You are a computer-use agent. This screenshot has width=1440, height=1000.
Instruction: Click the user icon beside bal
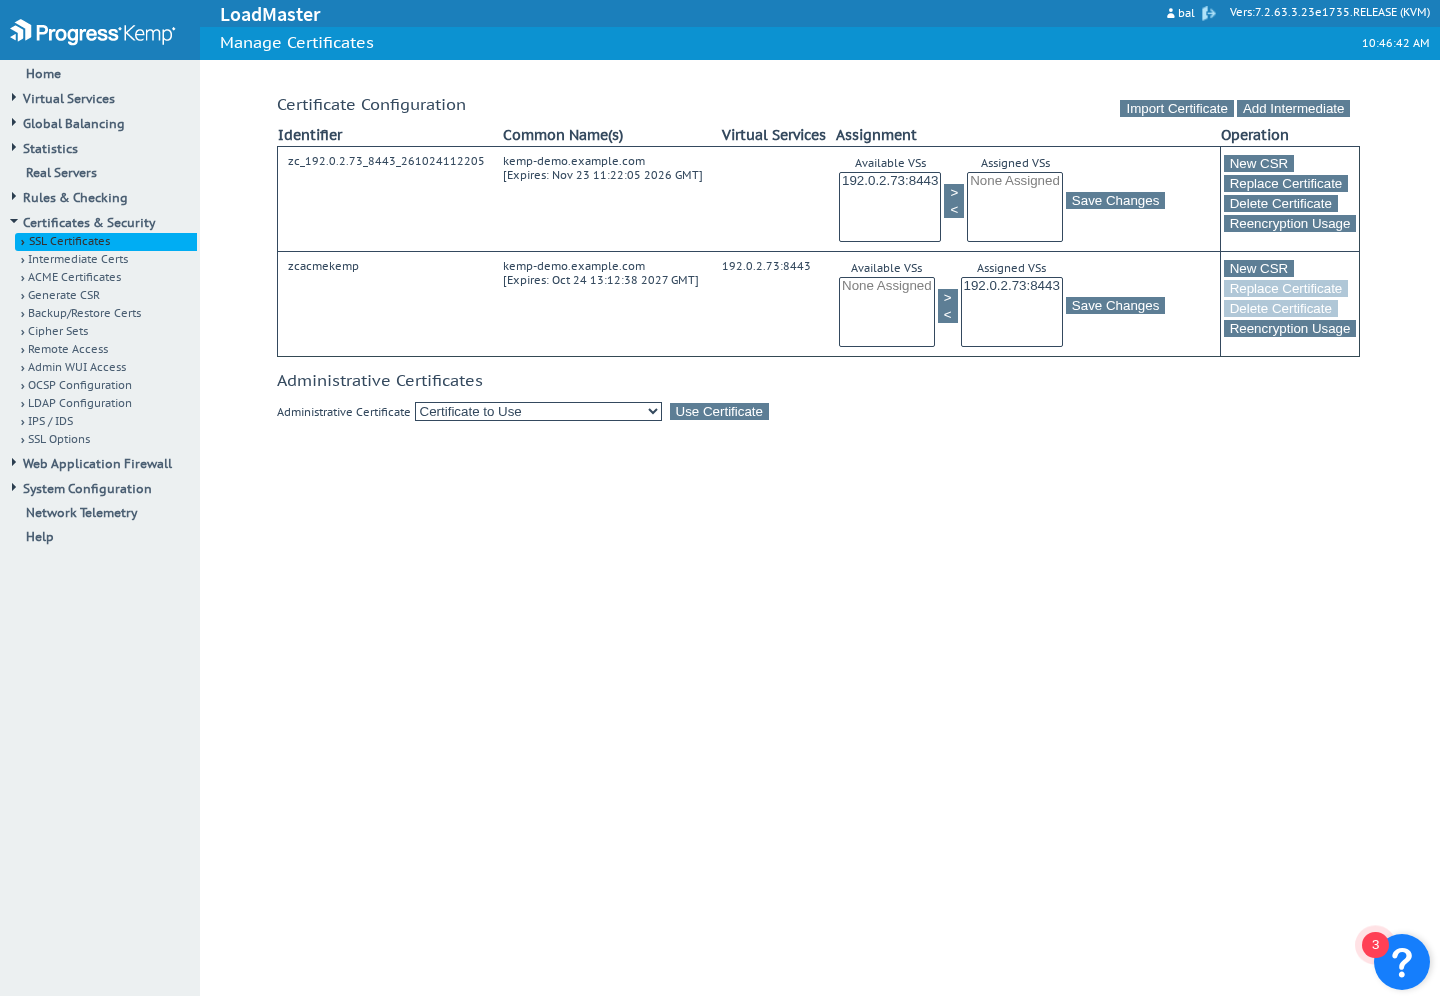click(1171, 13)
